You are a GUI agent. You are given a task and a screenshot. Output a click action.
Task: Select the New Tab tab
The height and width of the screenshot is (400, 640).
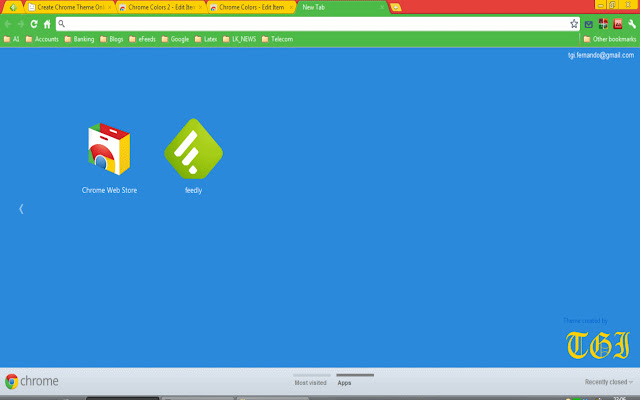pos(342,7)
